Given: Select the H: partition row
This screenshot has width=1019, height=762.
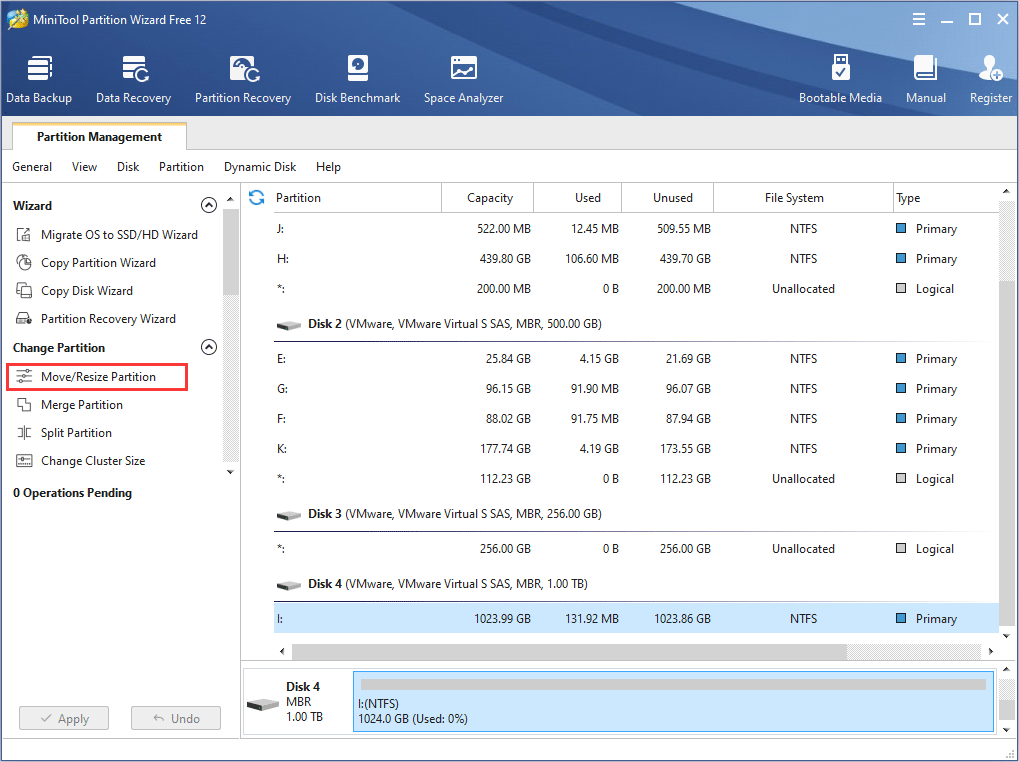Looking at the screenshot, I should coord(636,259).
